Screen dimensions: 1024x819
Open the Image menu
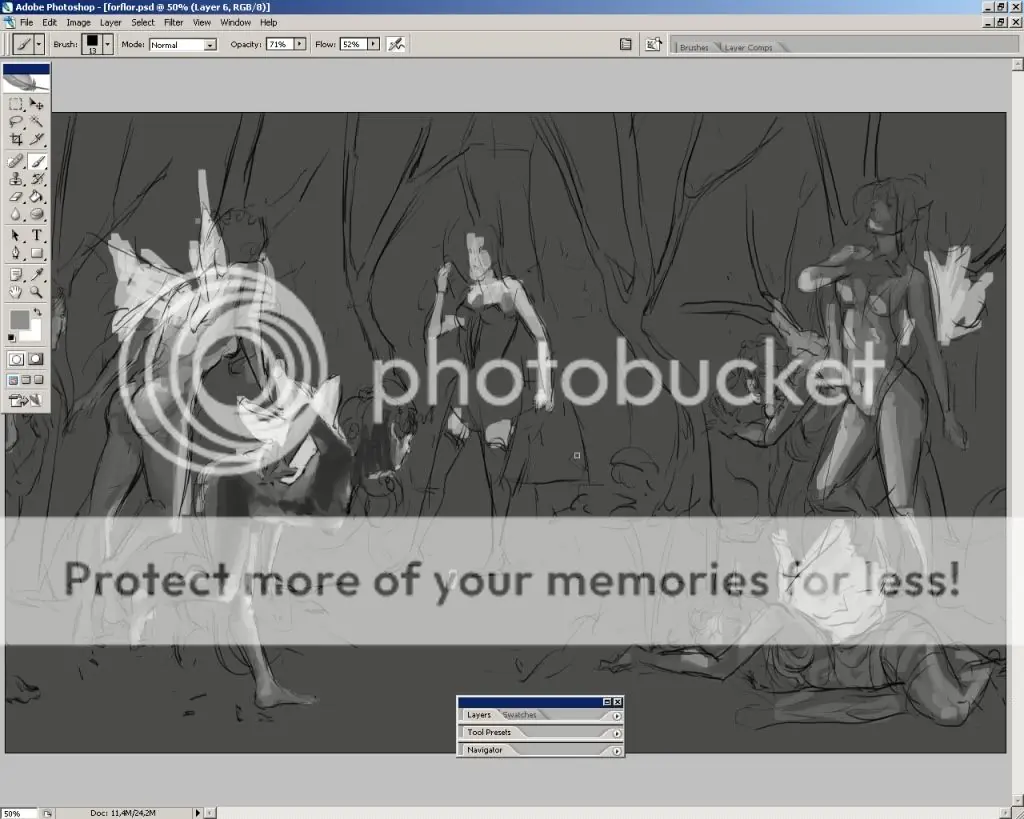[78, 22]
